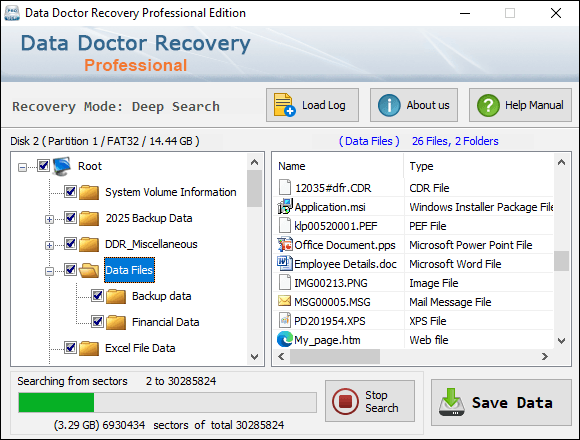Toggle the System Volume Information checkbox
This screenshot has width=580, height=440.
tap(70, 192)
